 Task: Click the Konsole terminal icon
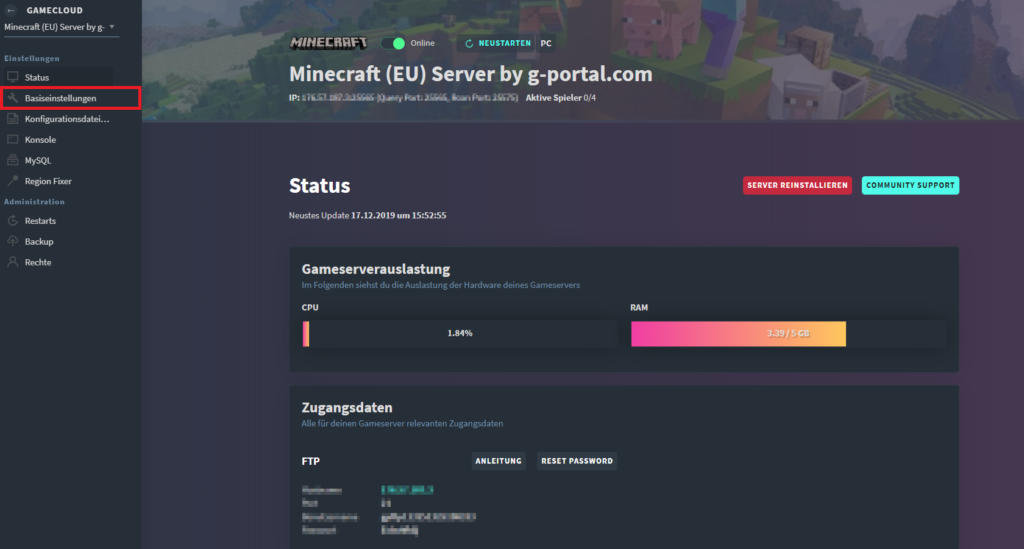(12, 140)
